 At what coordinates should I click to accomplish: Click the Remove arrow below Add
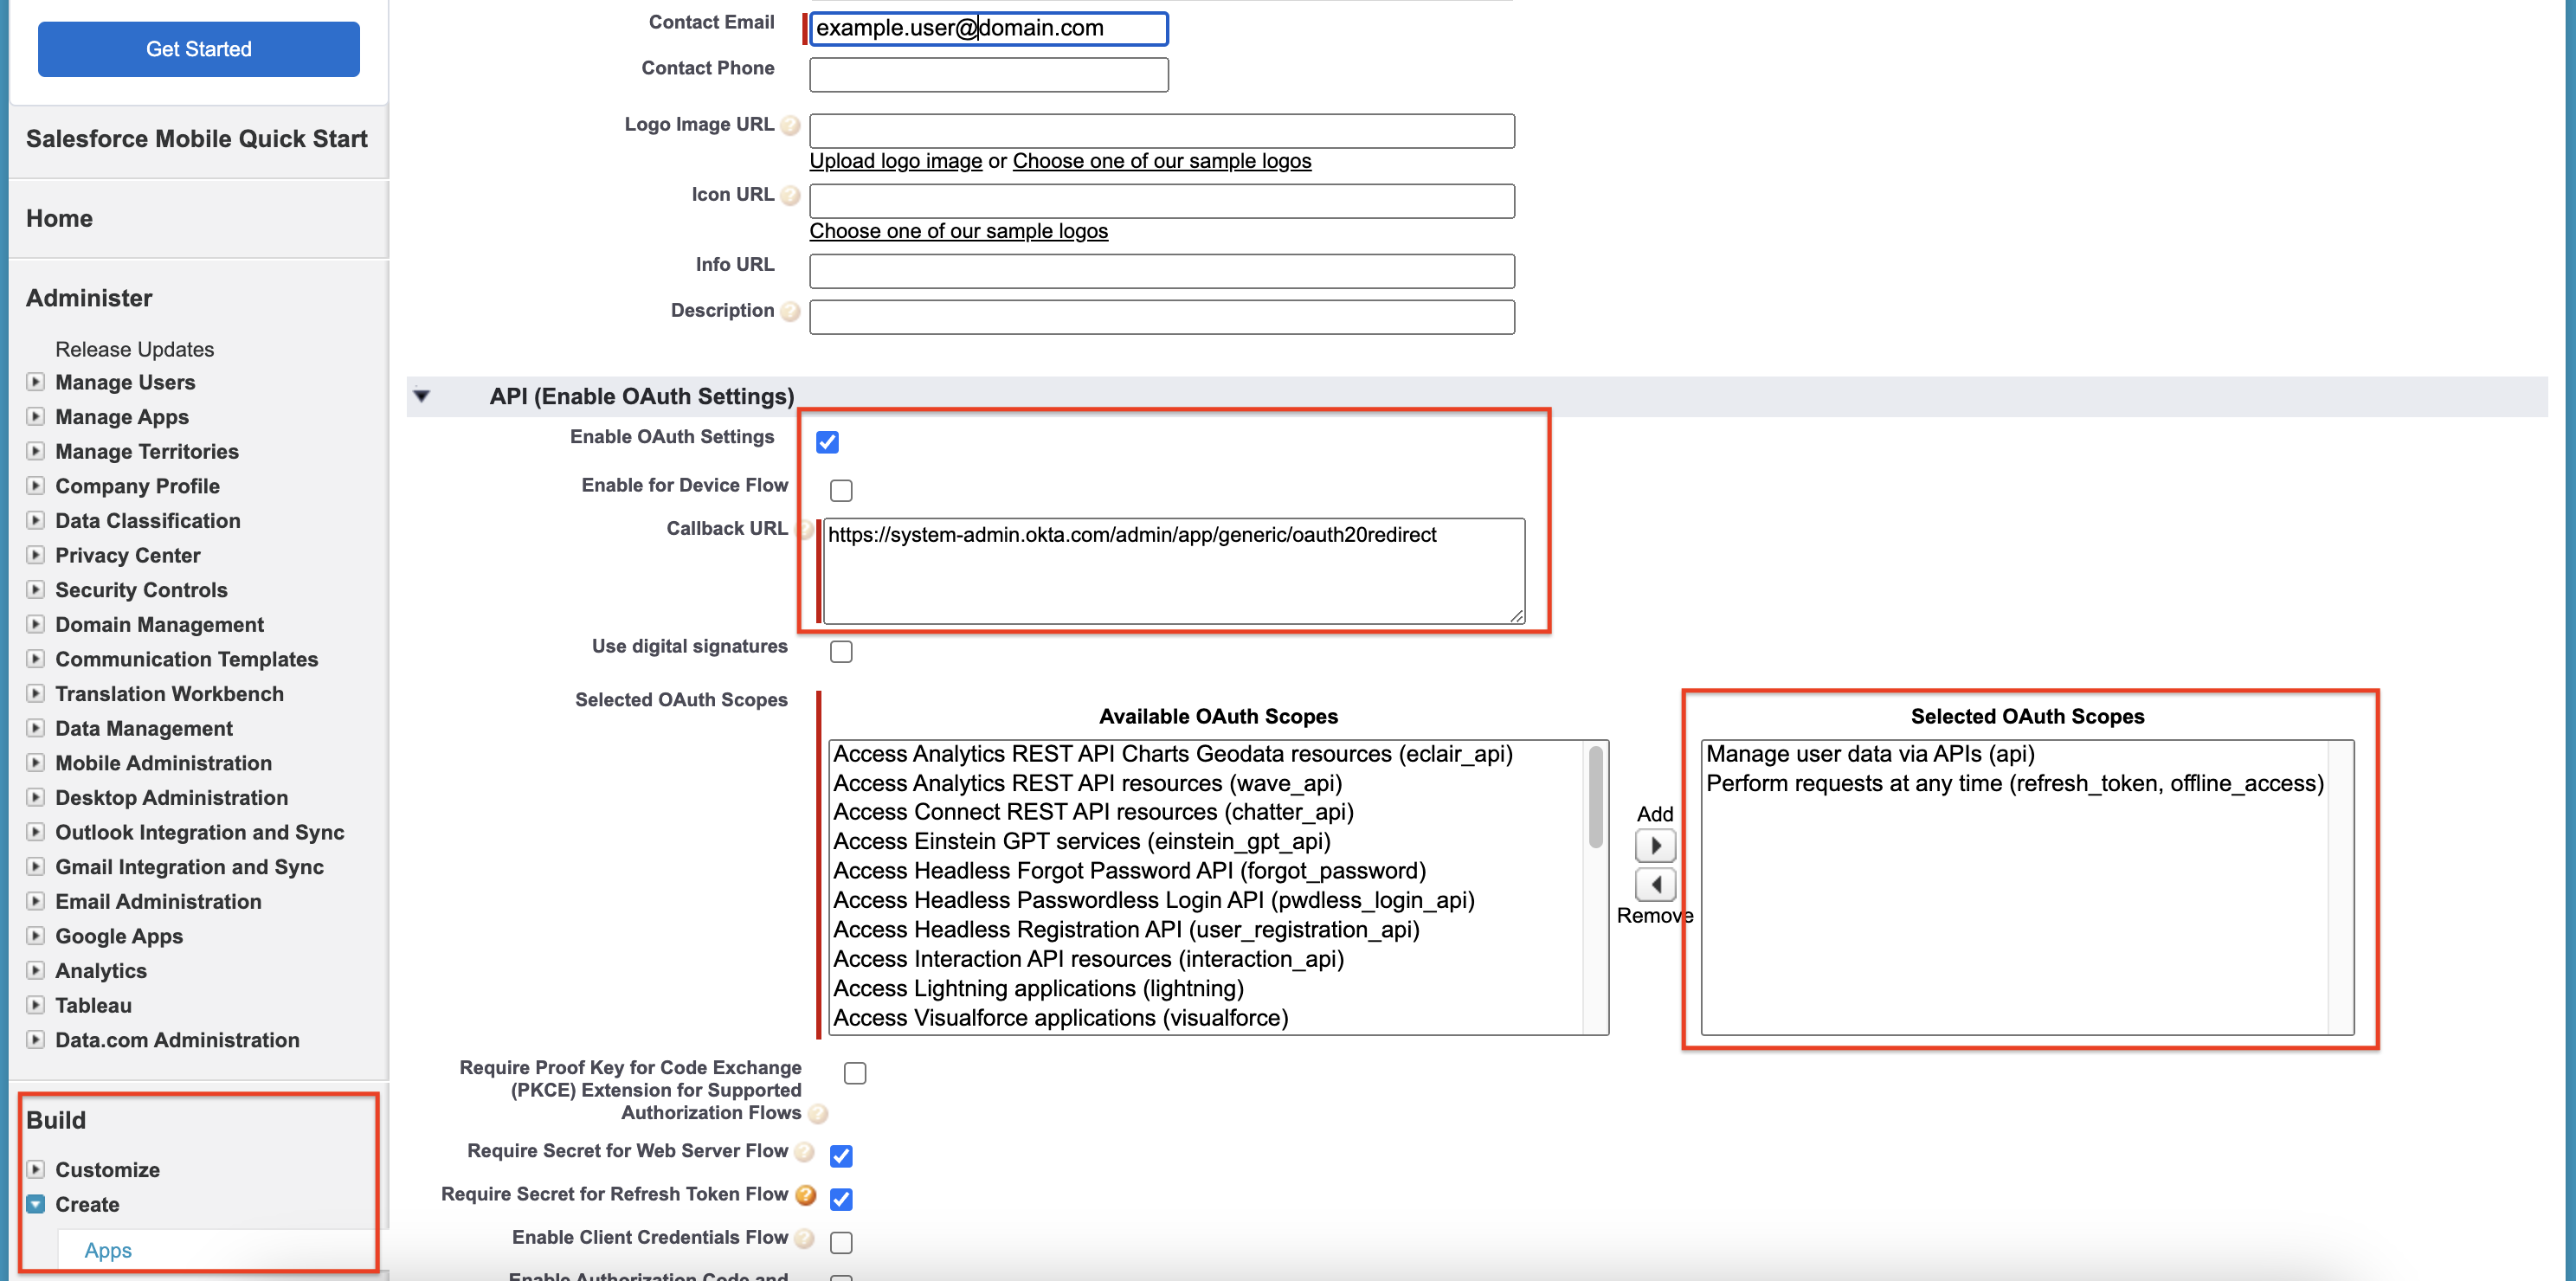1655,884
